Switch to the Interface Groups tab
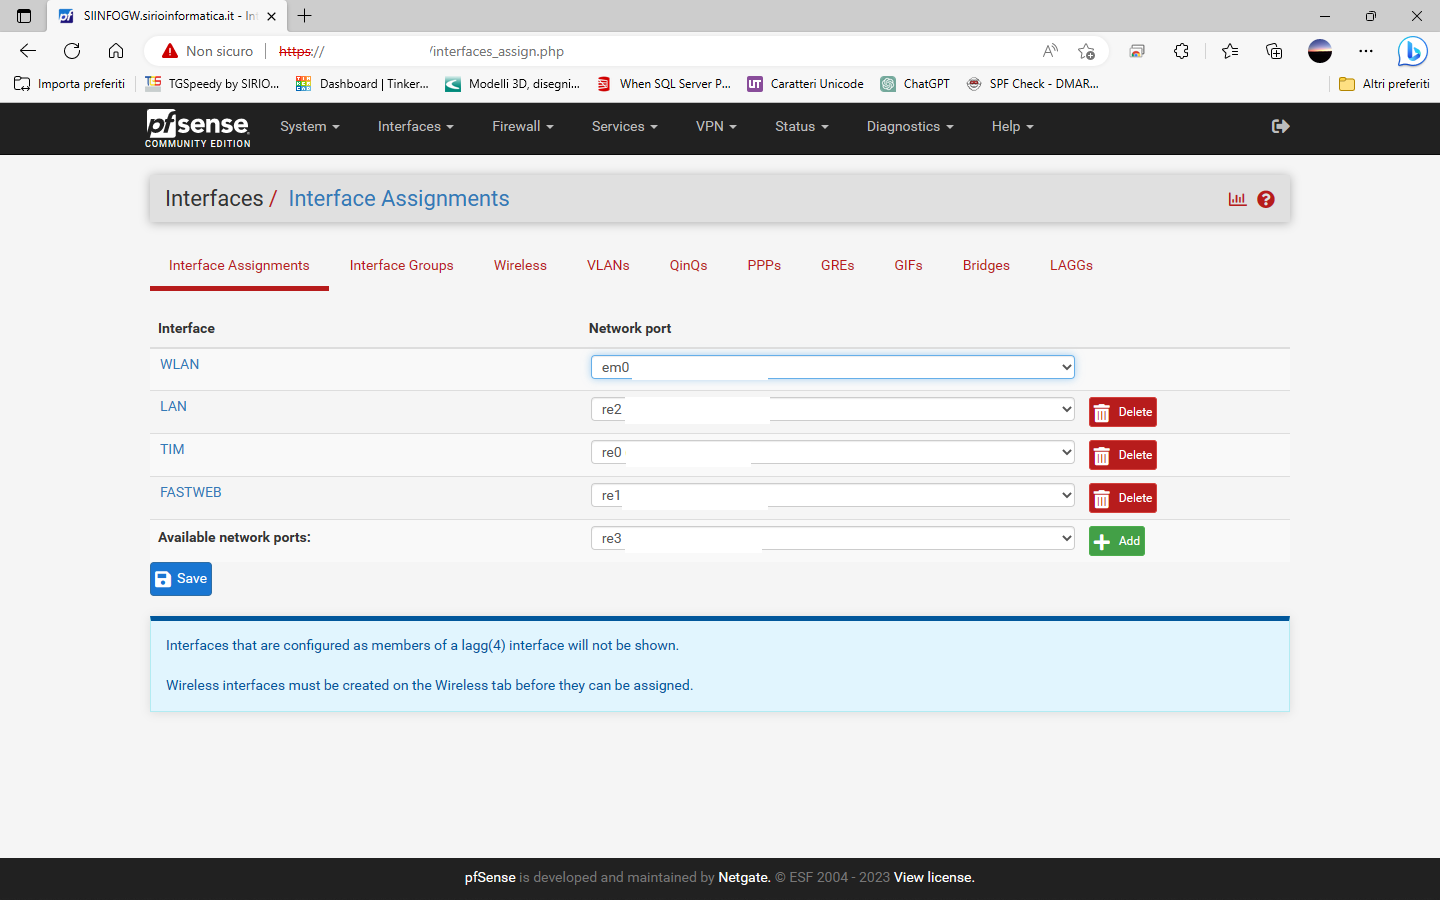The width and height of the screenshot is (1440, 900). pos(402,265)
